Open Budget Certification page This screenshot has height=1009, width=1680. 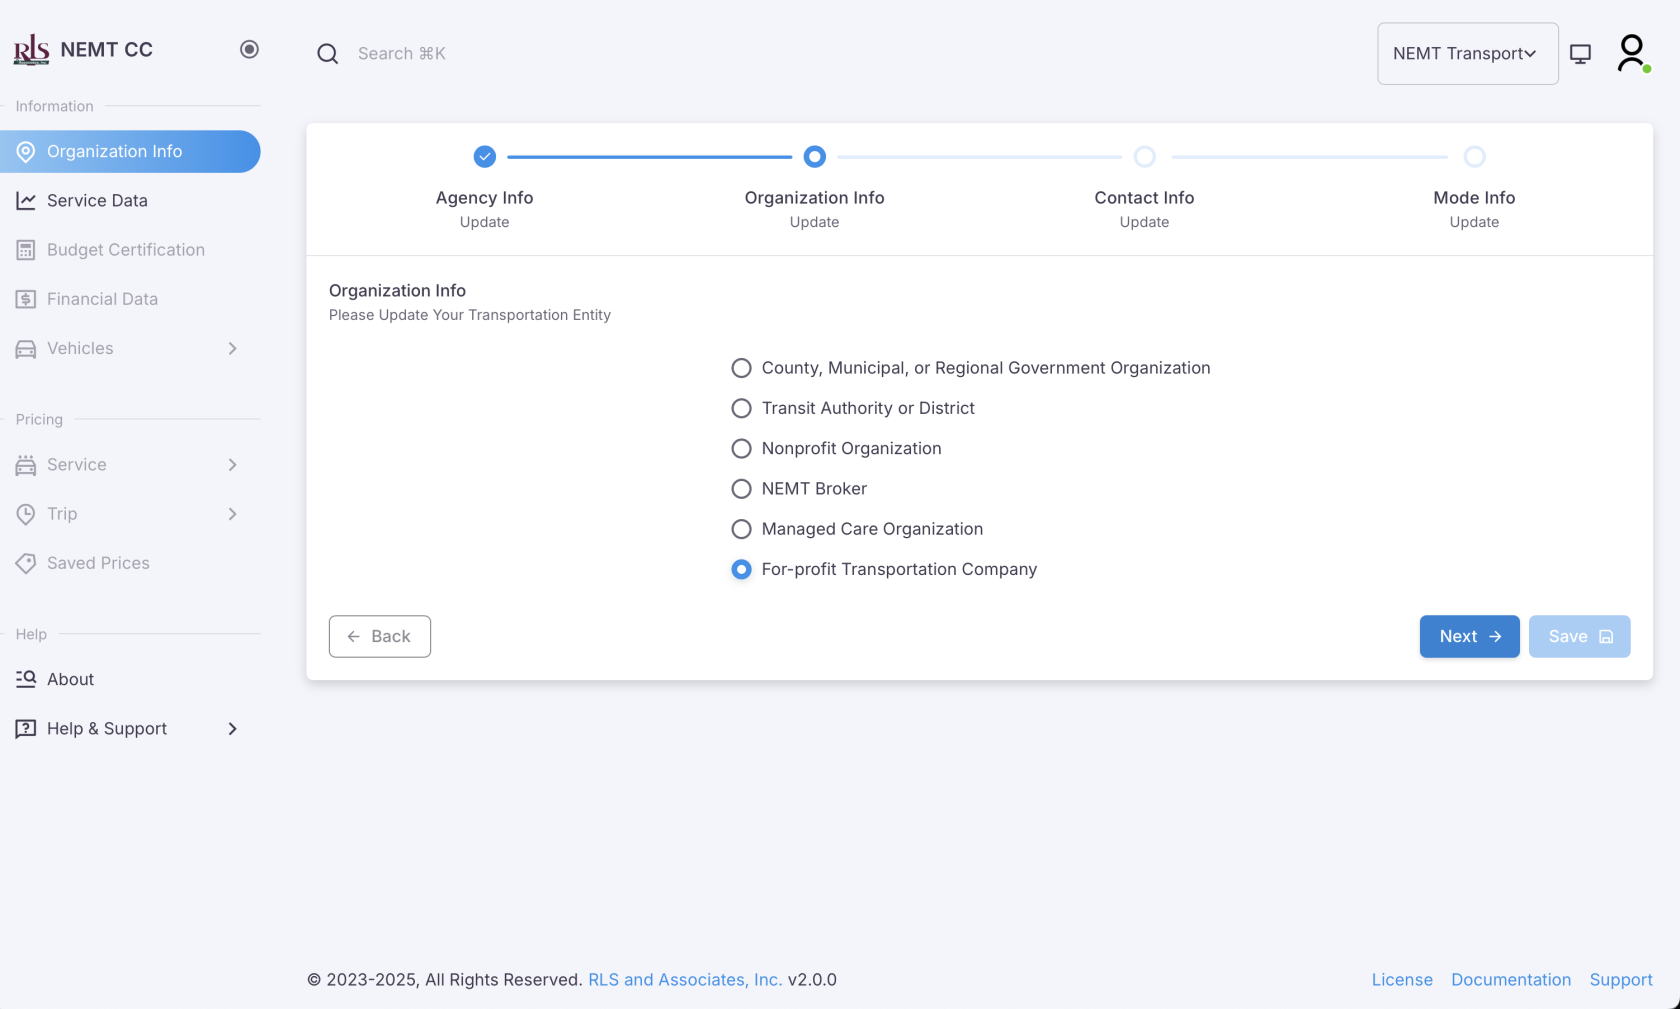[125, 249]
